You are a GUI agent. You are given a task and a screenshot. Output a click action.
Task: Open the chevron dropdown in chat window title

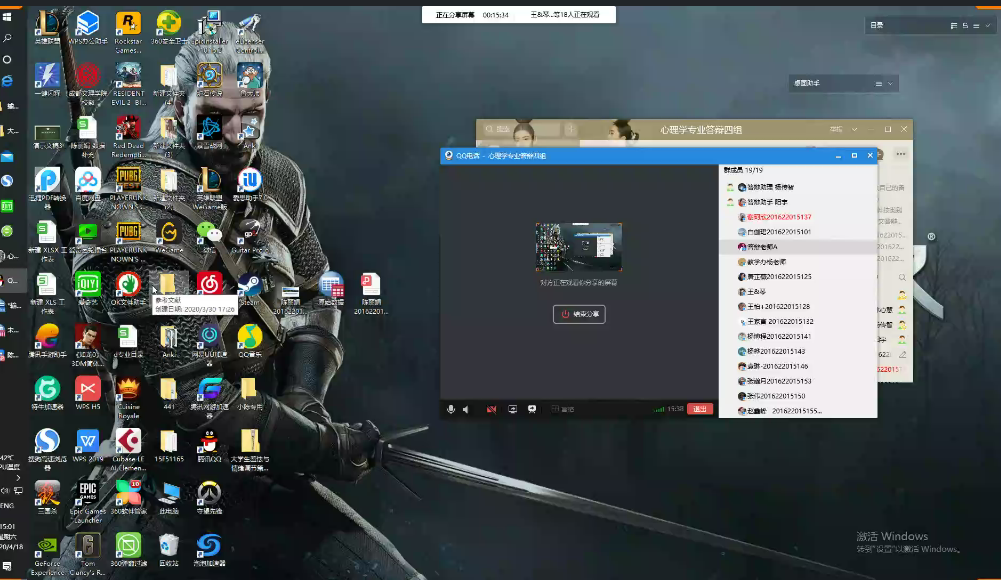(854, 130)
